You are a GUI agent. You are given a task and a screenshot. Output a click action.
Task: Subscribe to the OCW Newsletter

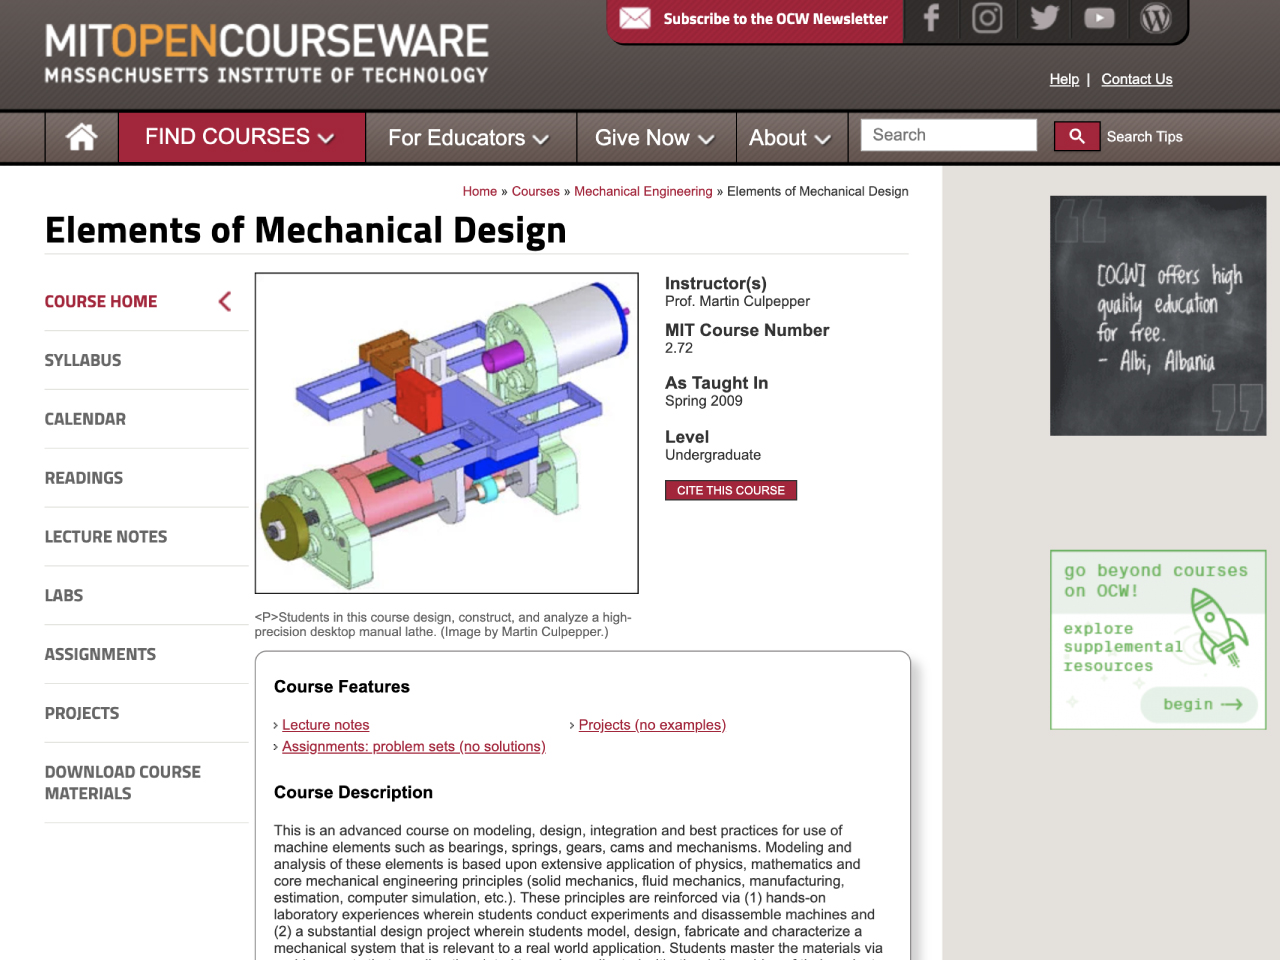point(776,19)
